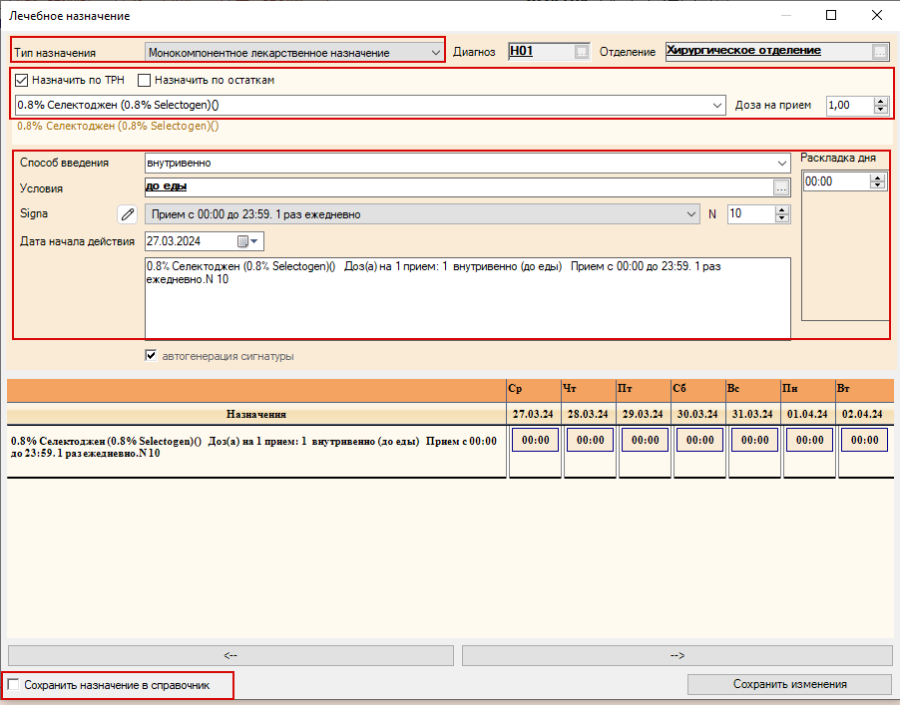Select the 00:00 cell for 01.04.24

tap(809, 440)
